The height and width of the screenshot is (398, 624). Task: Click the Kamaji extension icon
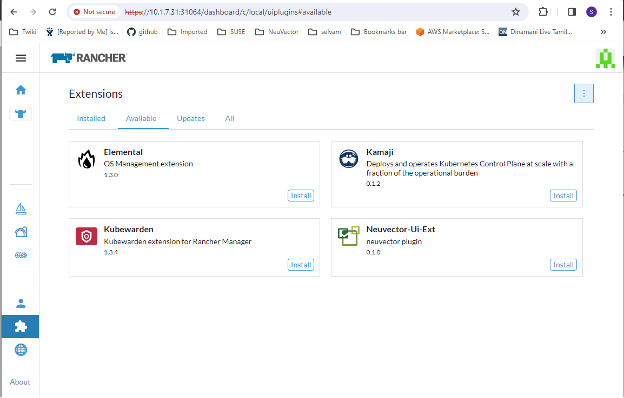[349, 159]
